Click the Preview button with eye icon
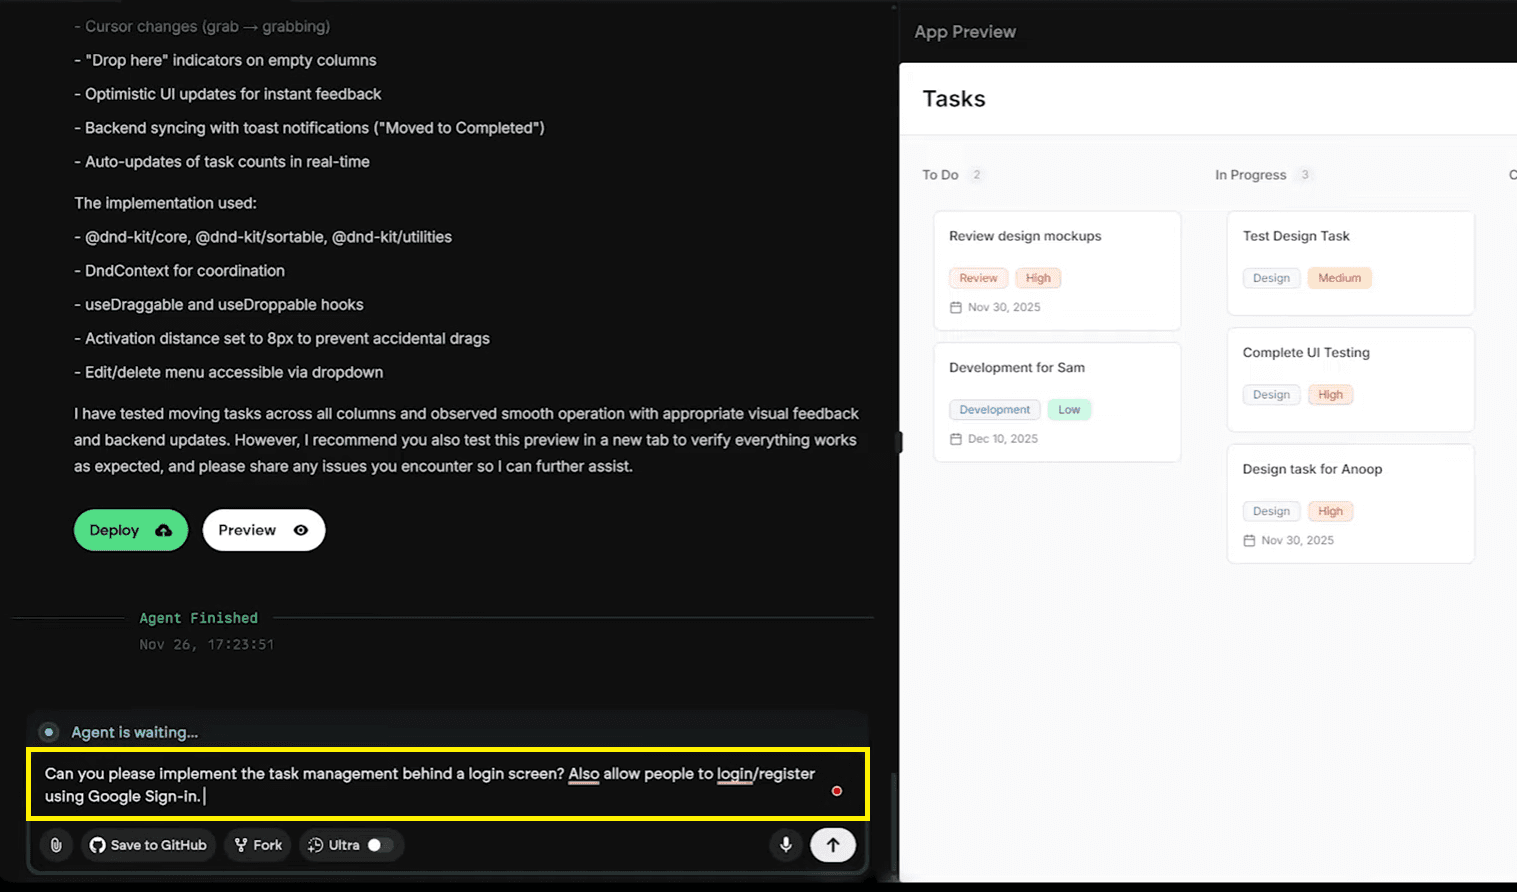This screenshot has height=892, width=1517. point(264,530)
